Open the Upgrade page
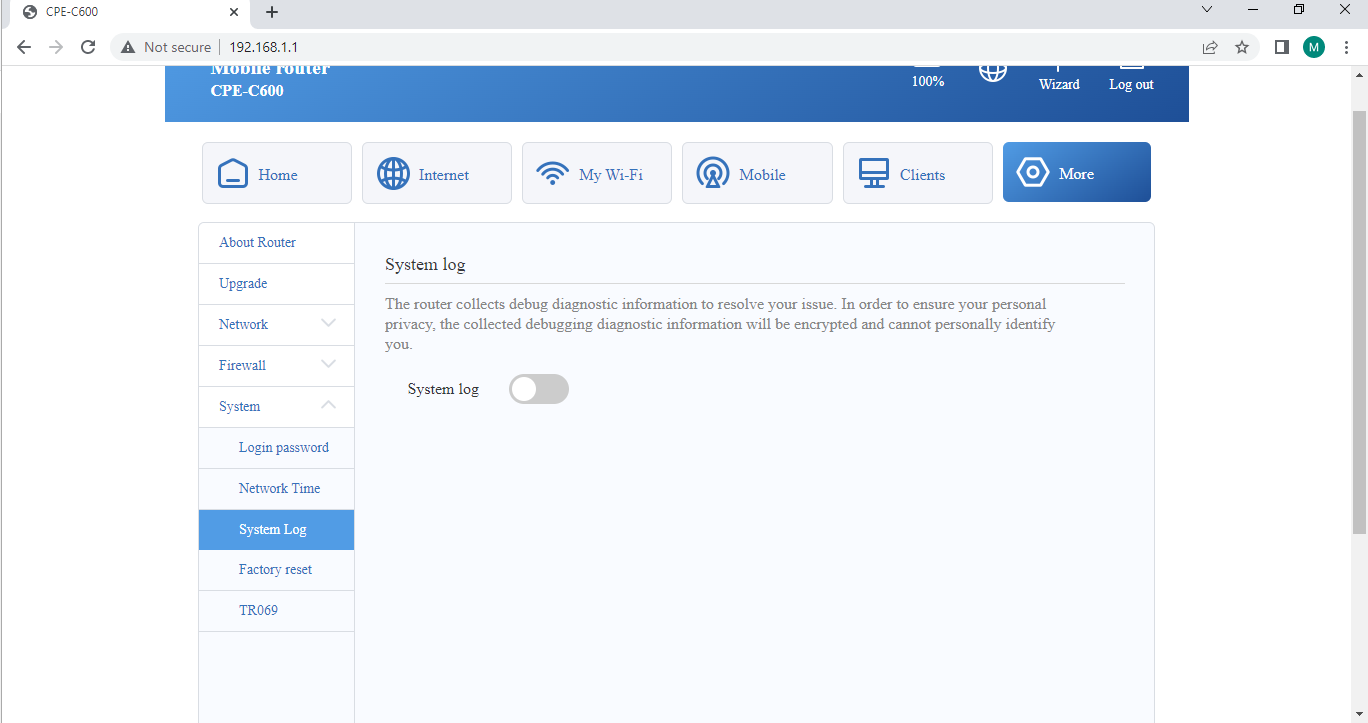 click(277, 284)
